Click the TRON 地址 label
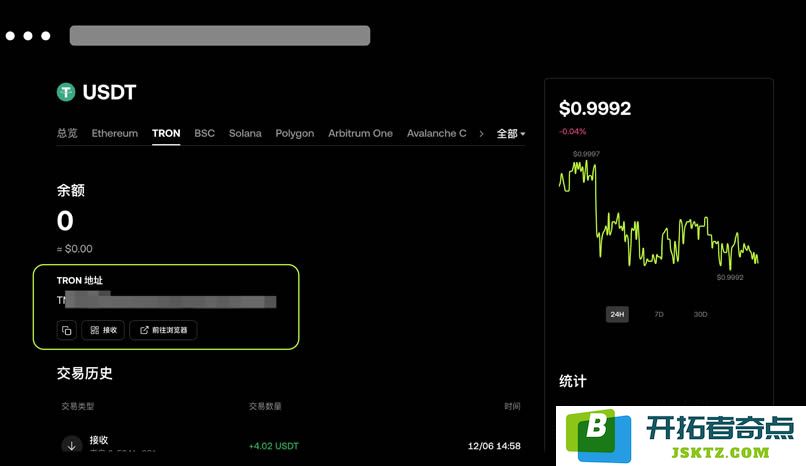This screenshot has width=806, height=466. point(80,281)
